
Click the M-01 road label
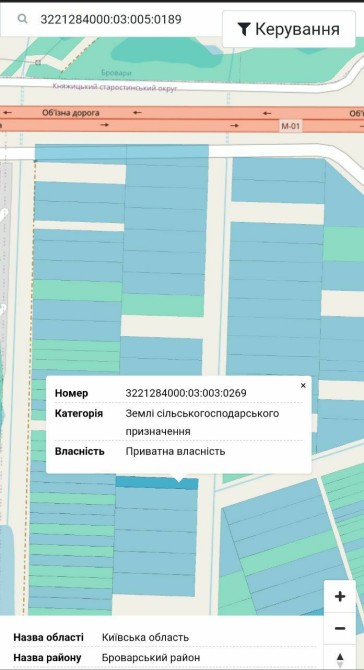pos(291,126)
